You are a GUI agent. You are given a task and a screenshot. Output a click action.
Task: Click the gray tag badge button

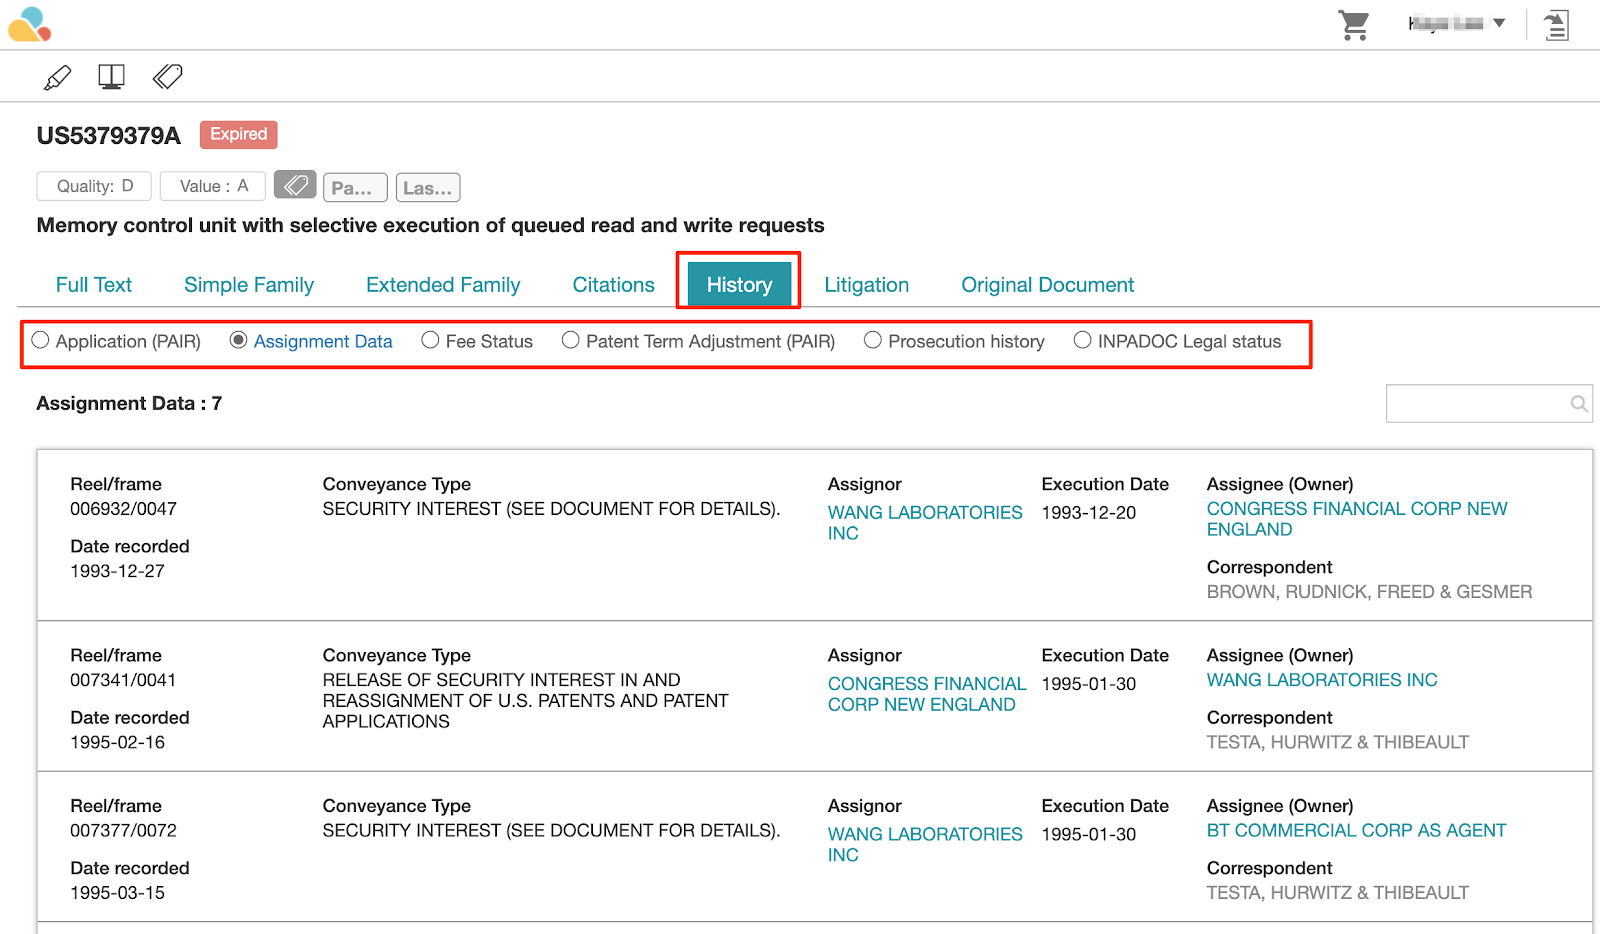pyautogui.click(x=295, y=185)
